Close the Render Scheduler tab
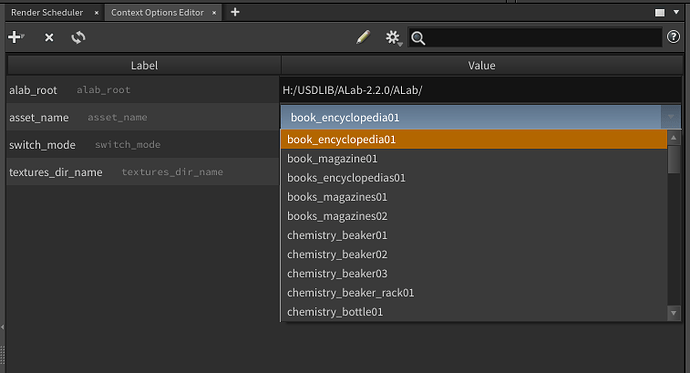690x373 pixels. coord(96,13)
